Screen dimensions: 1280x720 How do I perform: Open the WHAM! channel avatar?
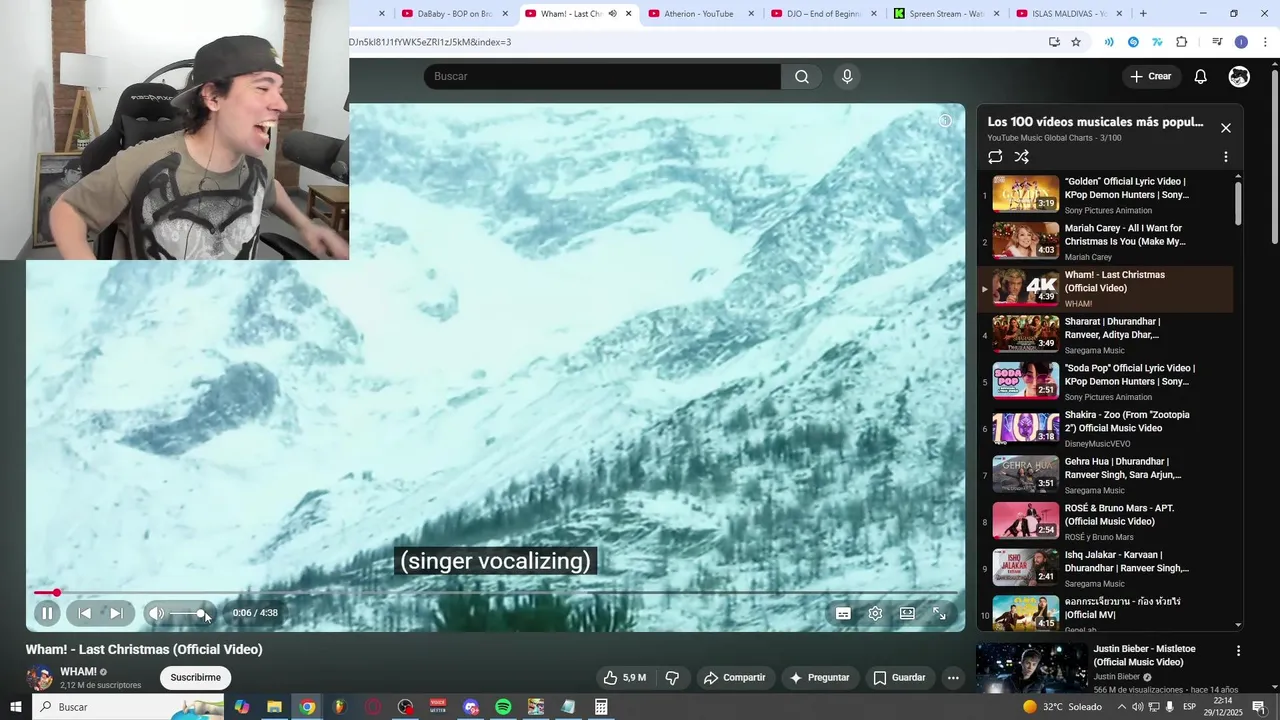tap(40, 677)
